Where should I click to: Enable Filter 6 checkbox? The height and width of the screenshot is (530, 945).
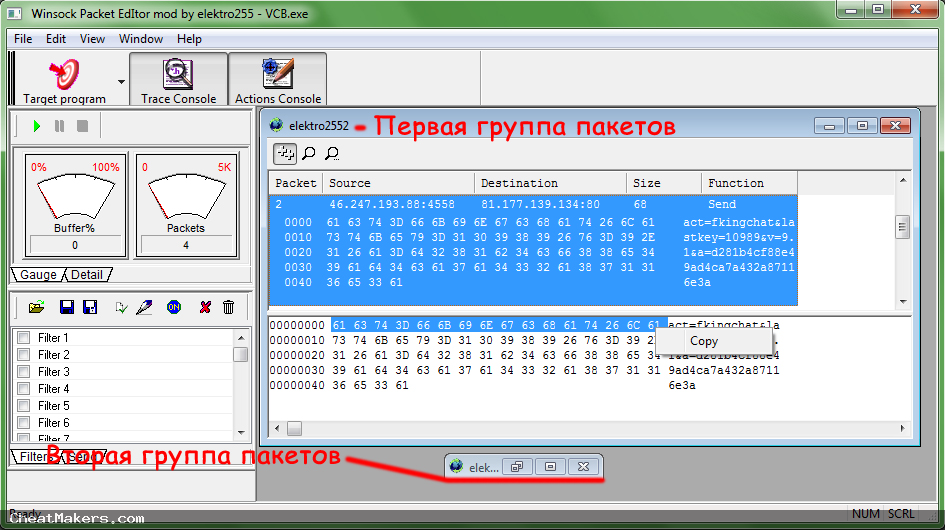(x=24, y=423)
